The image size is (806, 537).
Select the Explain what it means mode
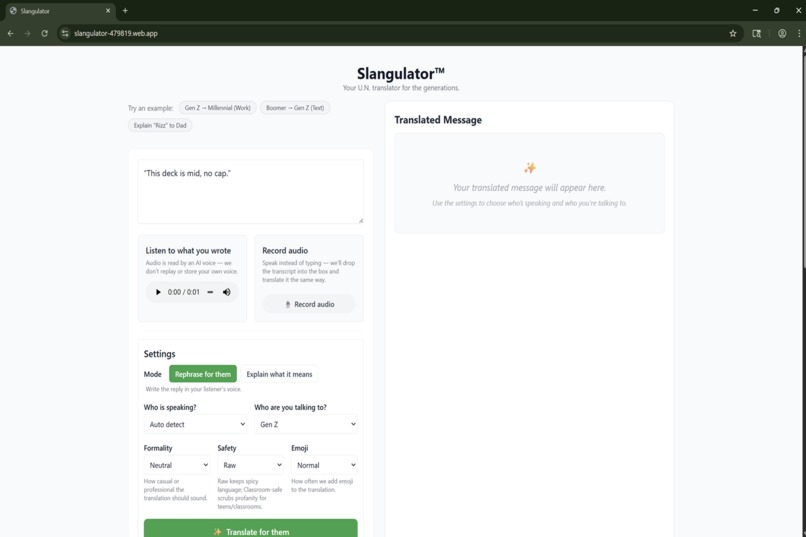click(x=279, y=374)
